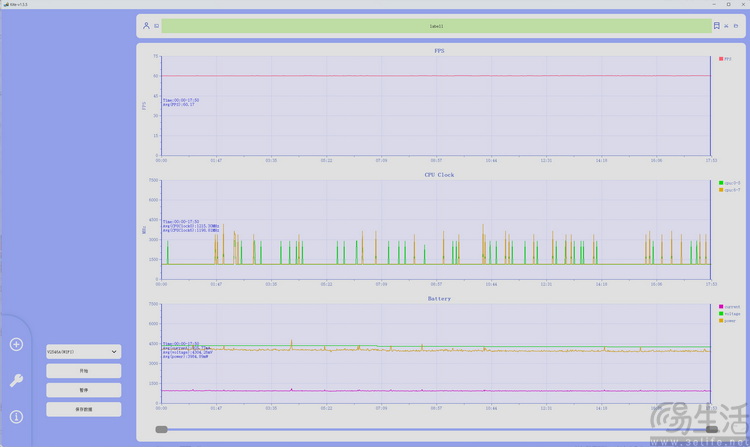Toggle the FPS legend entry
750x447 pixels.
(x=726, y=59)
